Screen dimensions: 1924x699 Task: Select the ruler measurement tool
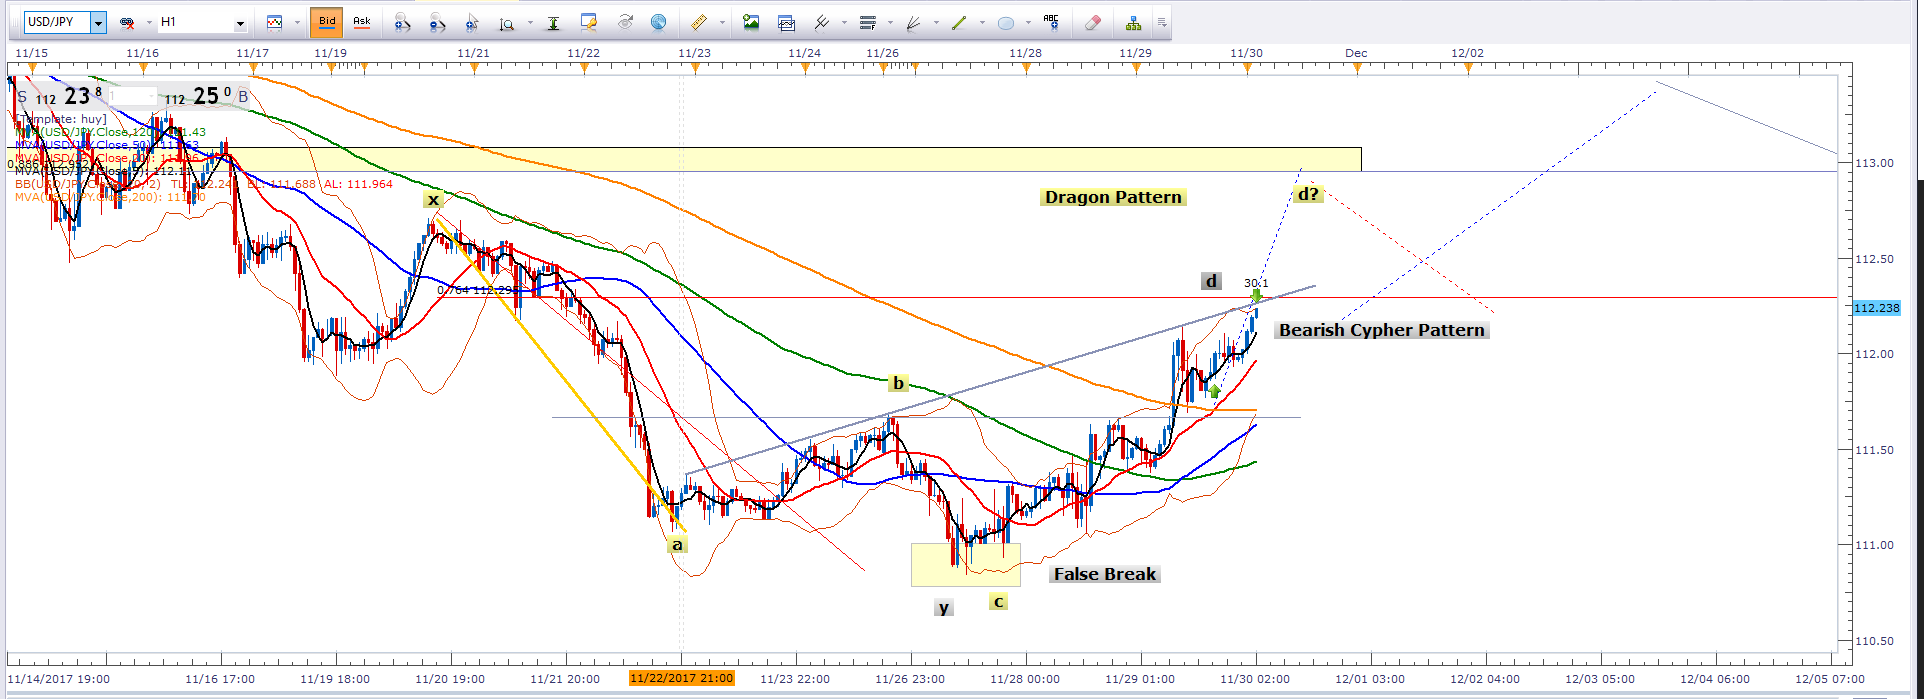tap(699, 22)
